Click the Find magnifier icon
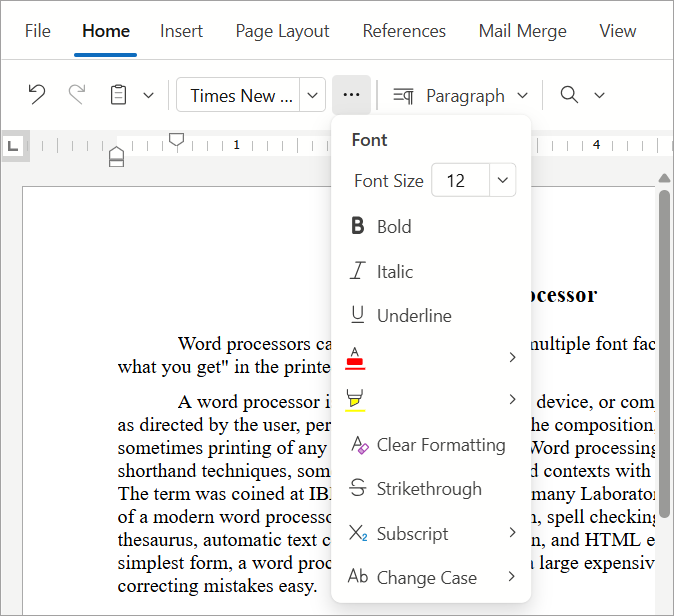674x616 pixels. tap(569, 95)
